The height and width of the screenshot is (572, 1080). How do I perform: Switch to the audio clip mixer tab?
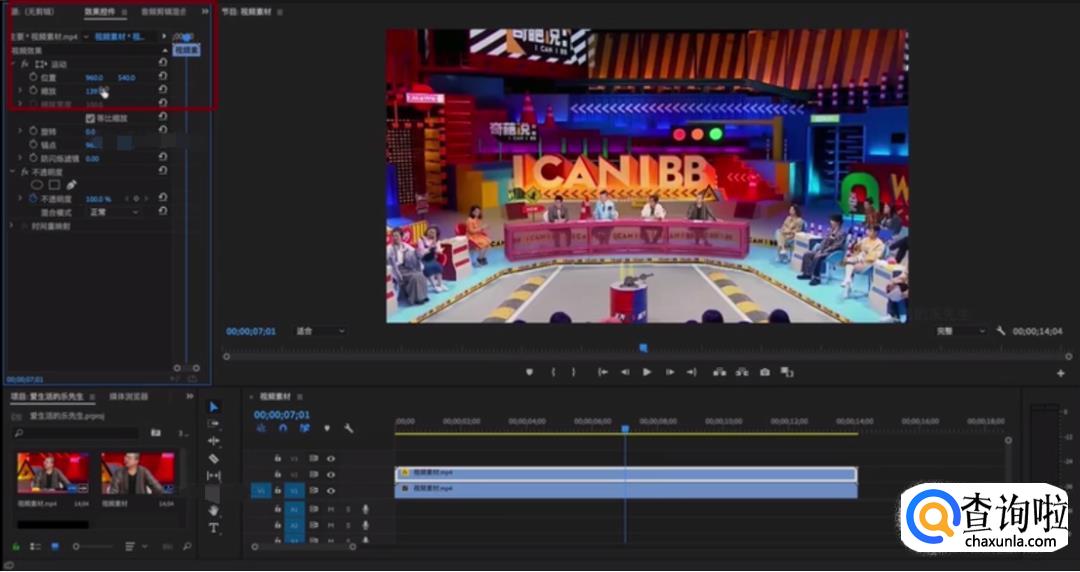click(164, 12)
